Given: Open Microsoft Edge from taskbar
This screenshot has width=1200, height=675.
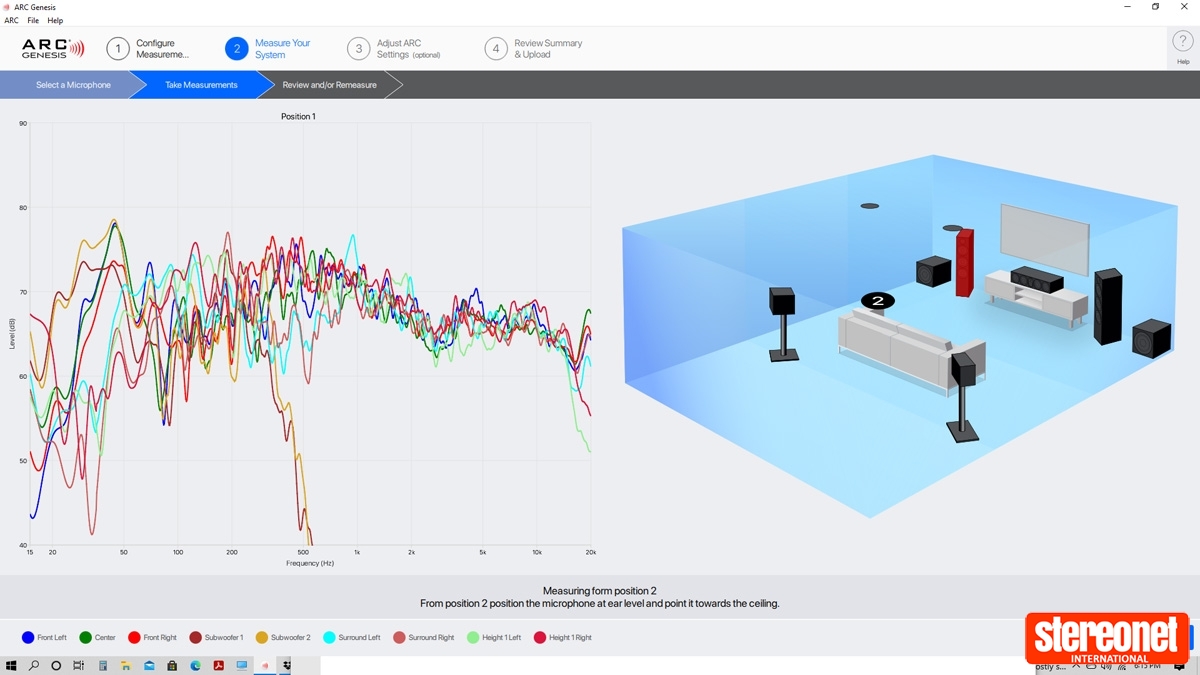Looking at the screenshot, I should (x=195, y=665).
